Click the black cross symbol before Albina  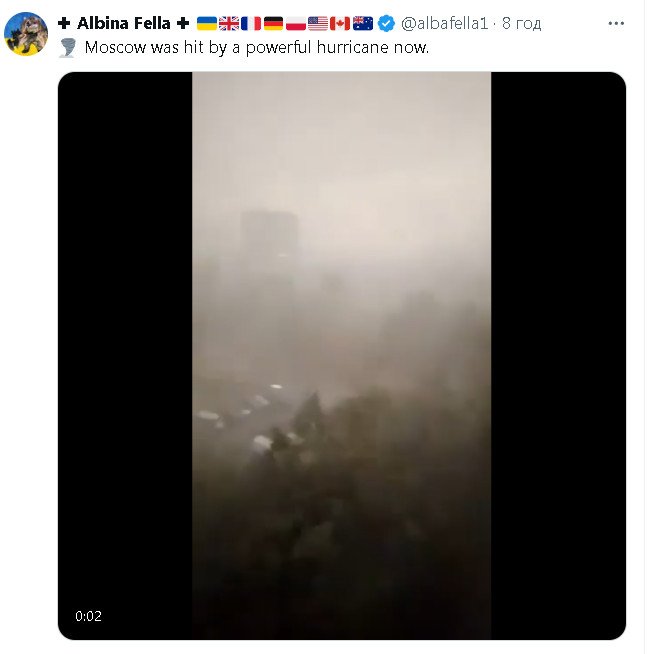click(x=64, y=23)
